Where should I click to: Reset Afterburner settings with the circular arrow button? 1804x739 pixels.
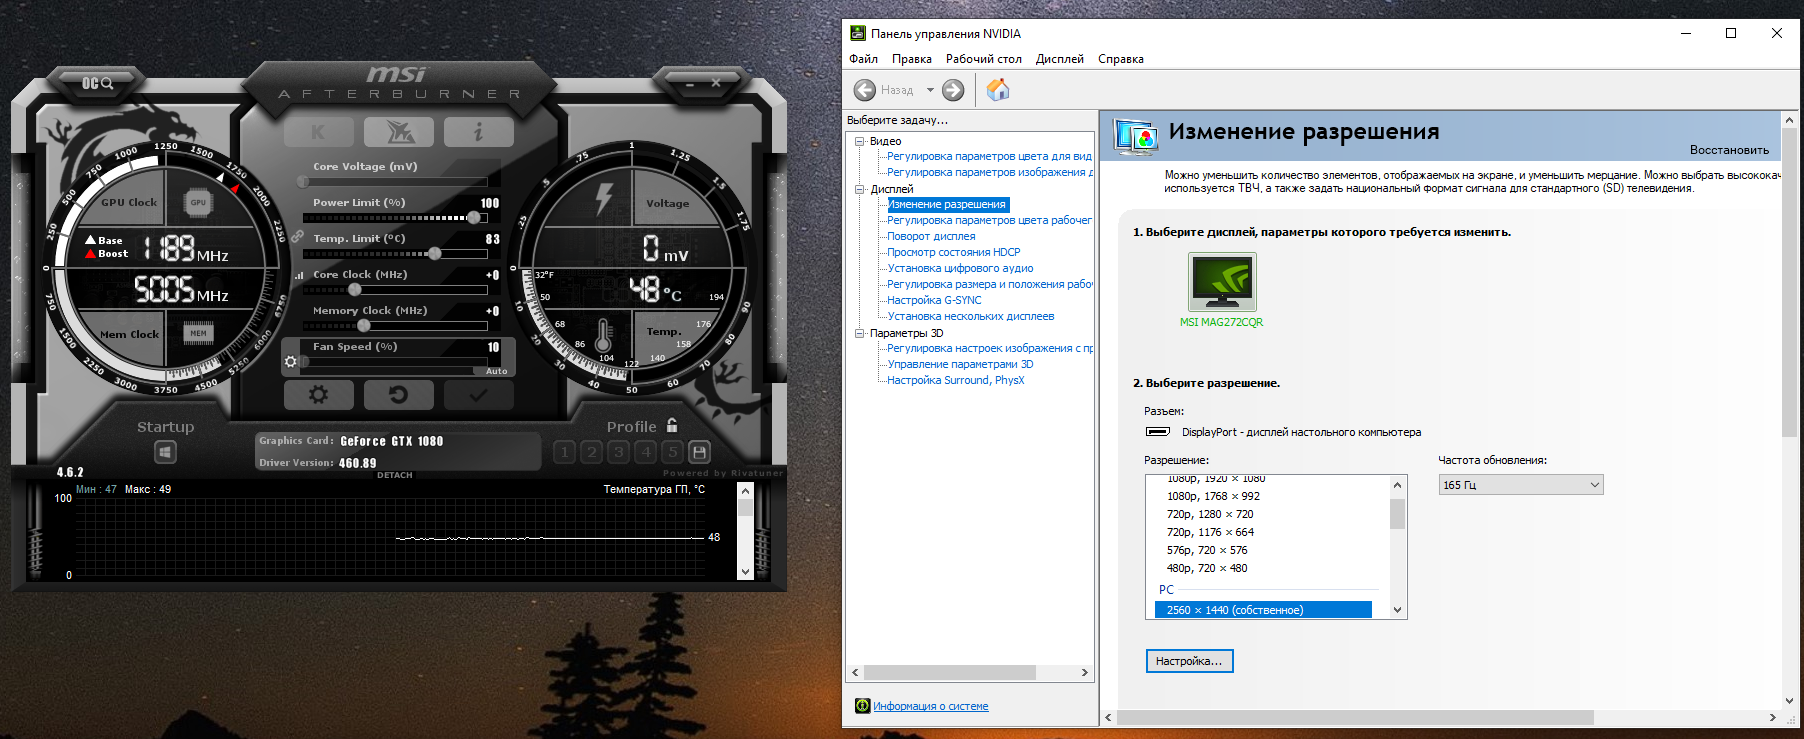398,395
